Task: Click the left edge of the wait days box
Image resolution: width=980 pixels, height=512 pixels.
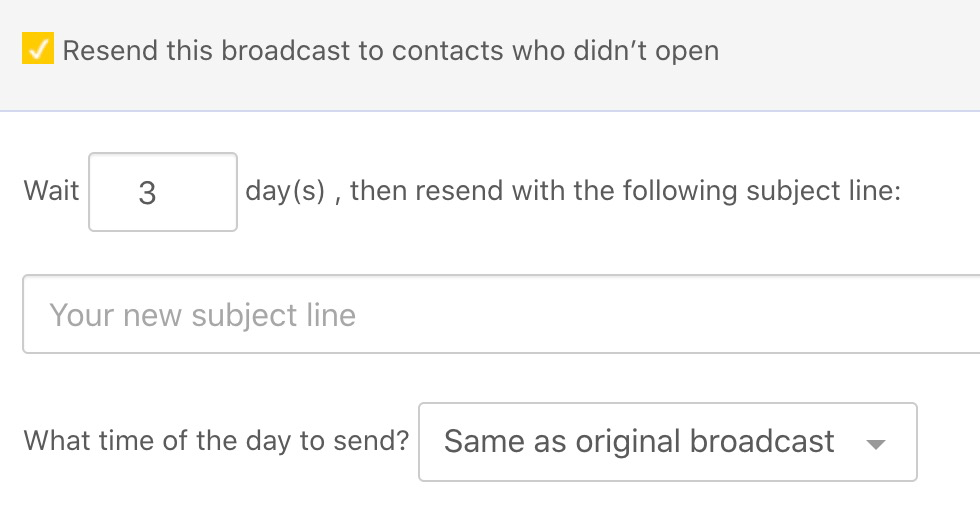Action: [98, 192]
